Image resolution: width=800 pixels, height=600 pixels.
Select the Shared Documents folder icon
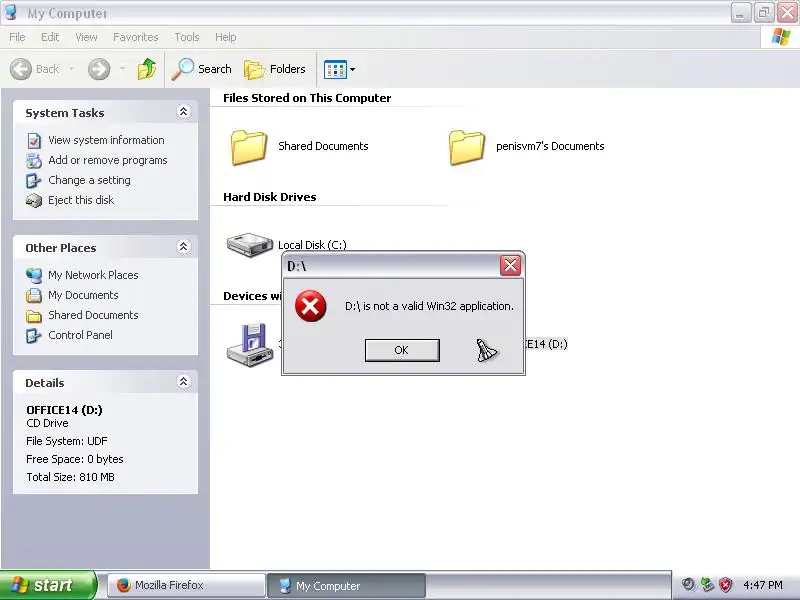click(248, 147)
